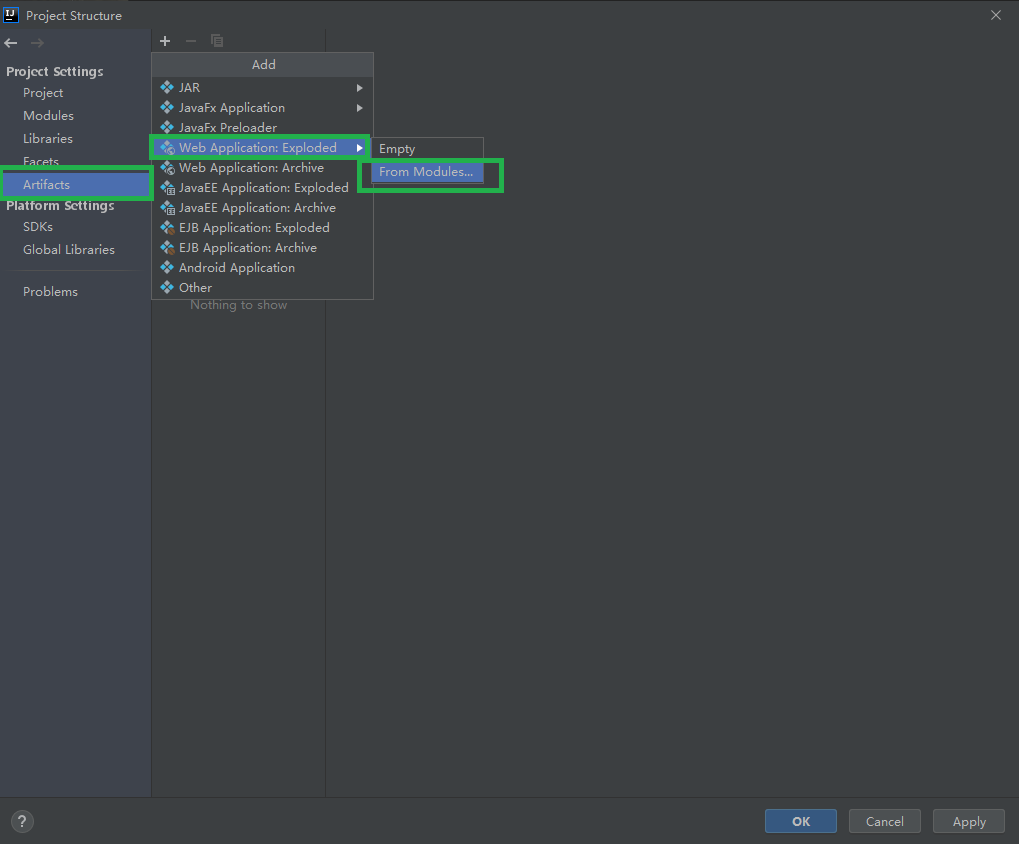Close the Project Structure dialog
This screenshot has height=844, width=1019.
pyautogui.click(x=996, y=15)
